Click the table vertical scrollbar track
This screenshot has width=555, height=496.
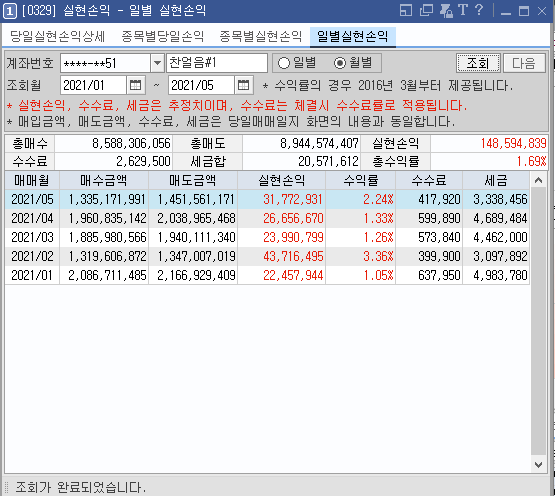(x=538, y=322)
